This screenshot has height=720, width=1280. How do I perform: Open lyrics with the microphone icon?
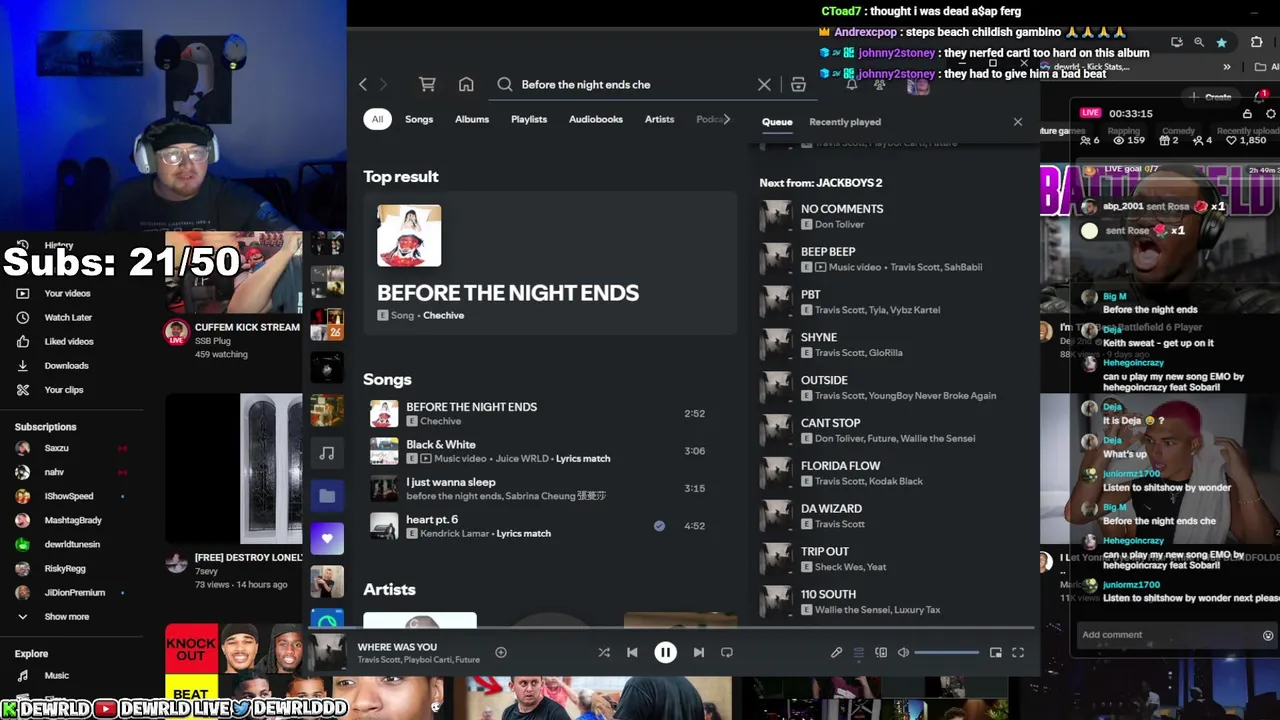[x=836, y=653]
